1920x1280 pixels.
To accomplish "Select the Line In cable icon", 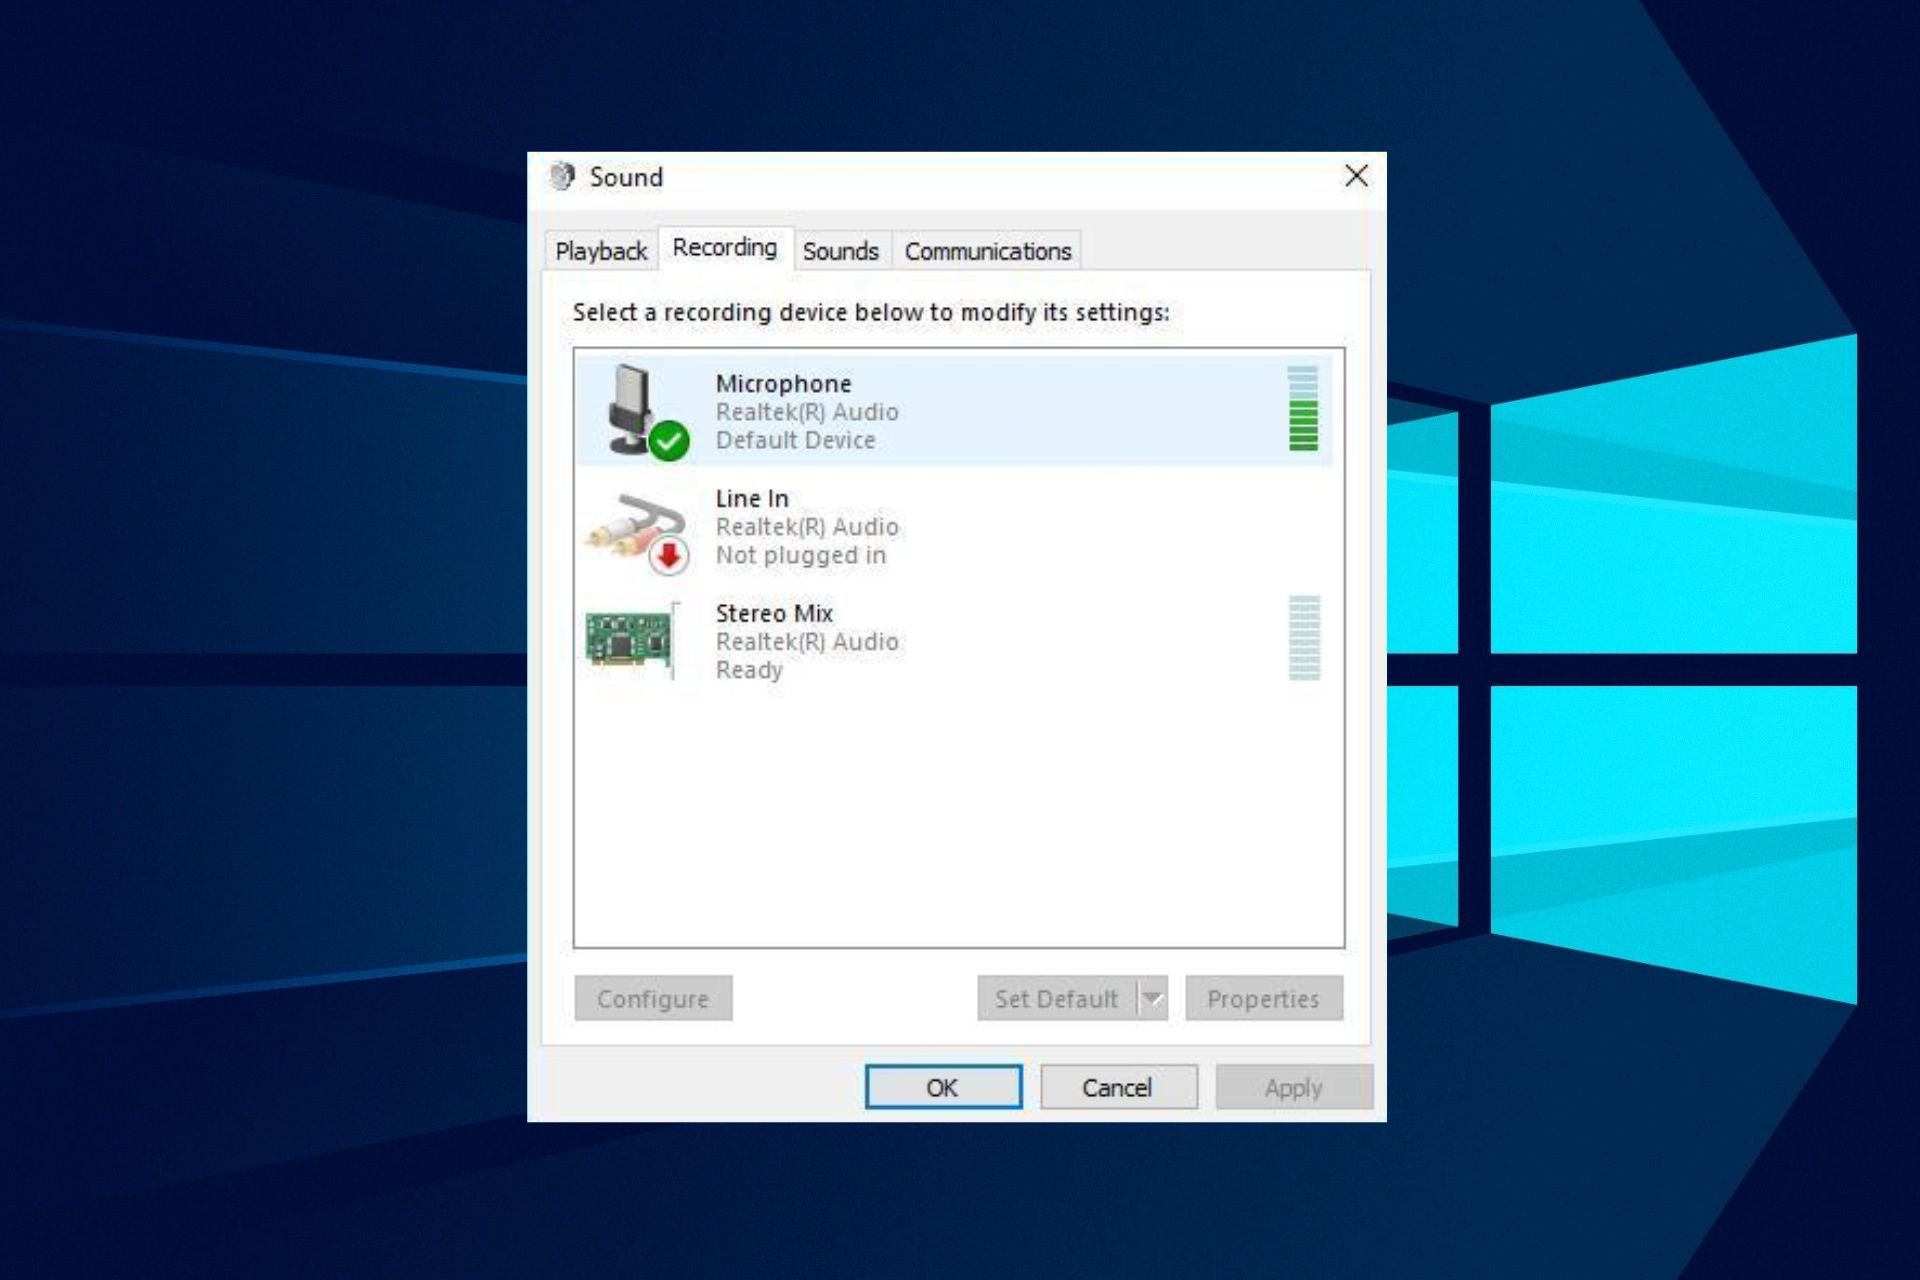I will [638, 533].
